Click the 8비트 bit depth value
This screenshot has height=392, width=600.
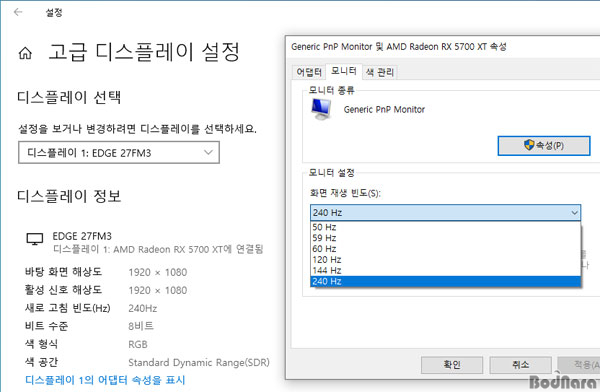[141, 326]
